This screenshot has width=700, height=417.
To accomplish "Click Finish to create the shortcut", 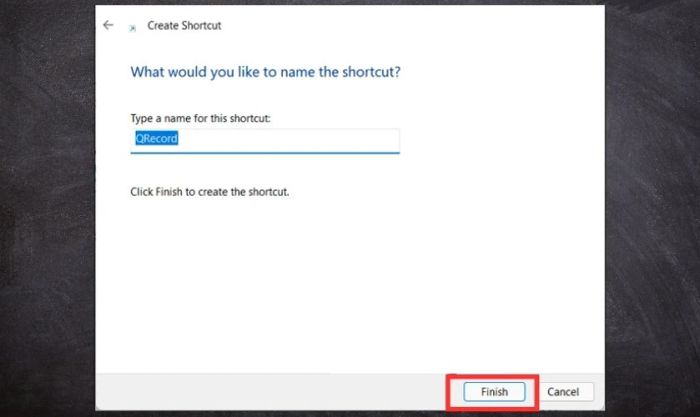I will click(494, 392).
